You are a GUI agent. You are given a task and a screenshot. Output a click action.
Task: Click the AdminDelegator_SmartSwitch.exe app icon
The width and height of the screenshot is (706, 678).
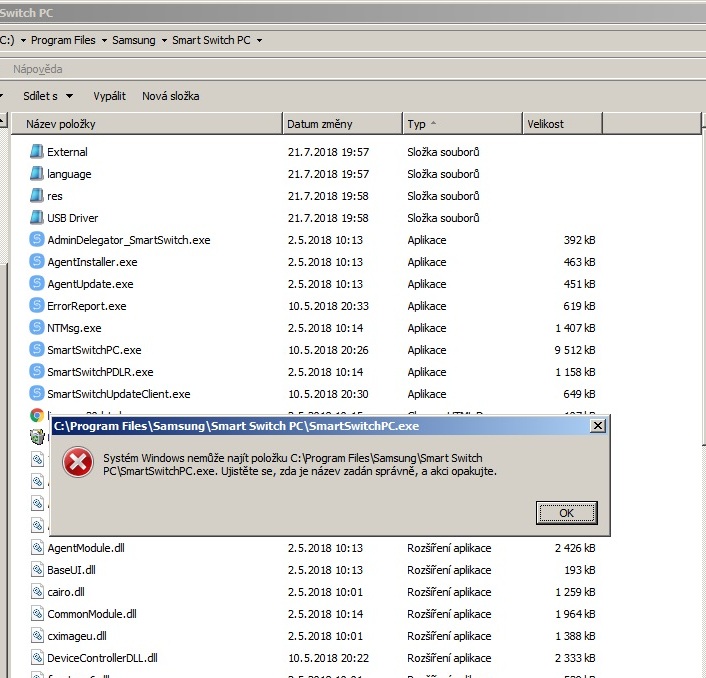pyautogui.click(x=37, y=240)
